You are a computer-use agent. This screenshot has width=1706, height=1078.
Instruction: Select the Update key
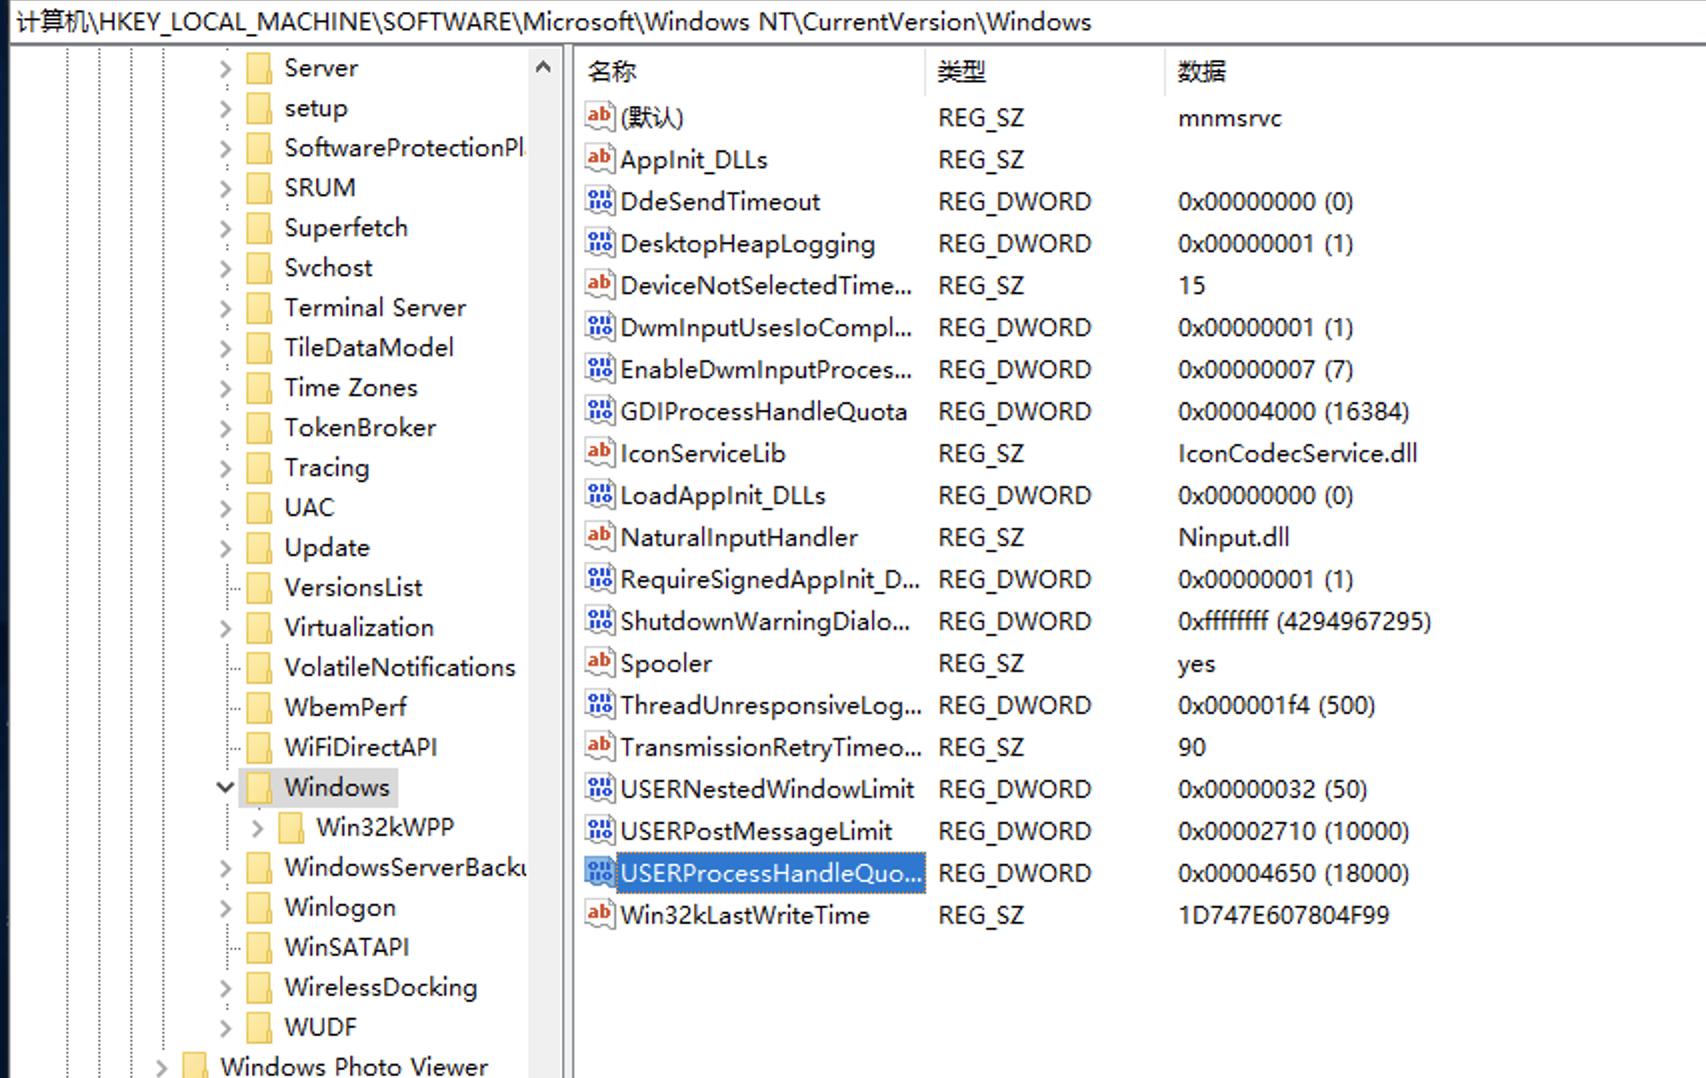point(327,548)
